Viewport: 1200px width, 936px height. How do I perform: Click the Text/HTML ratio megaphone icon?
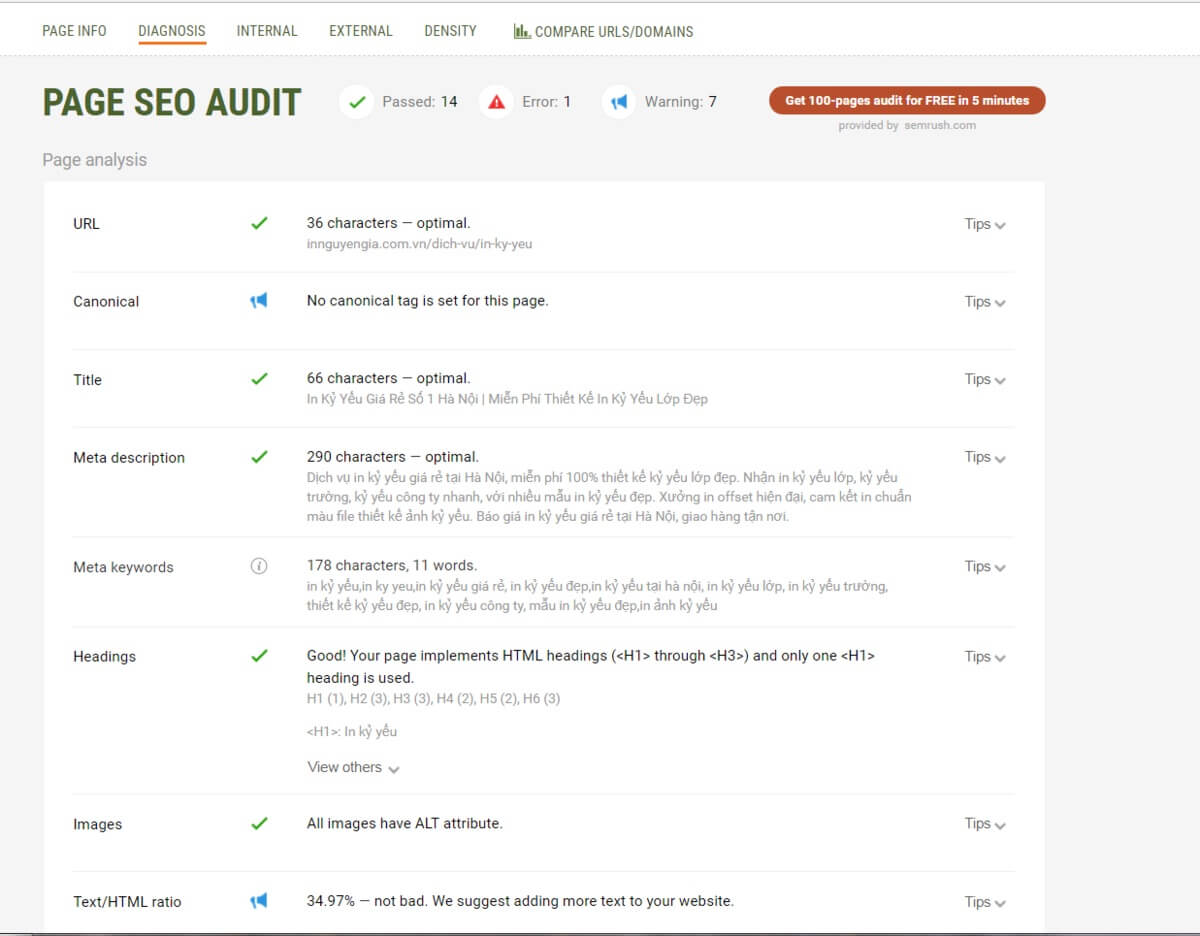[259, 901]
